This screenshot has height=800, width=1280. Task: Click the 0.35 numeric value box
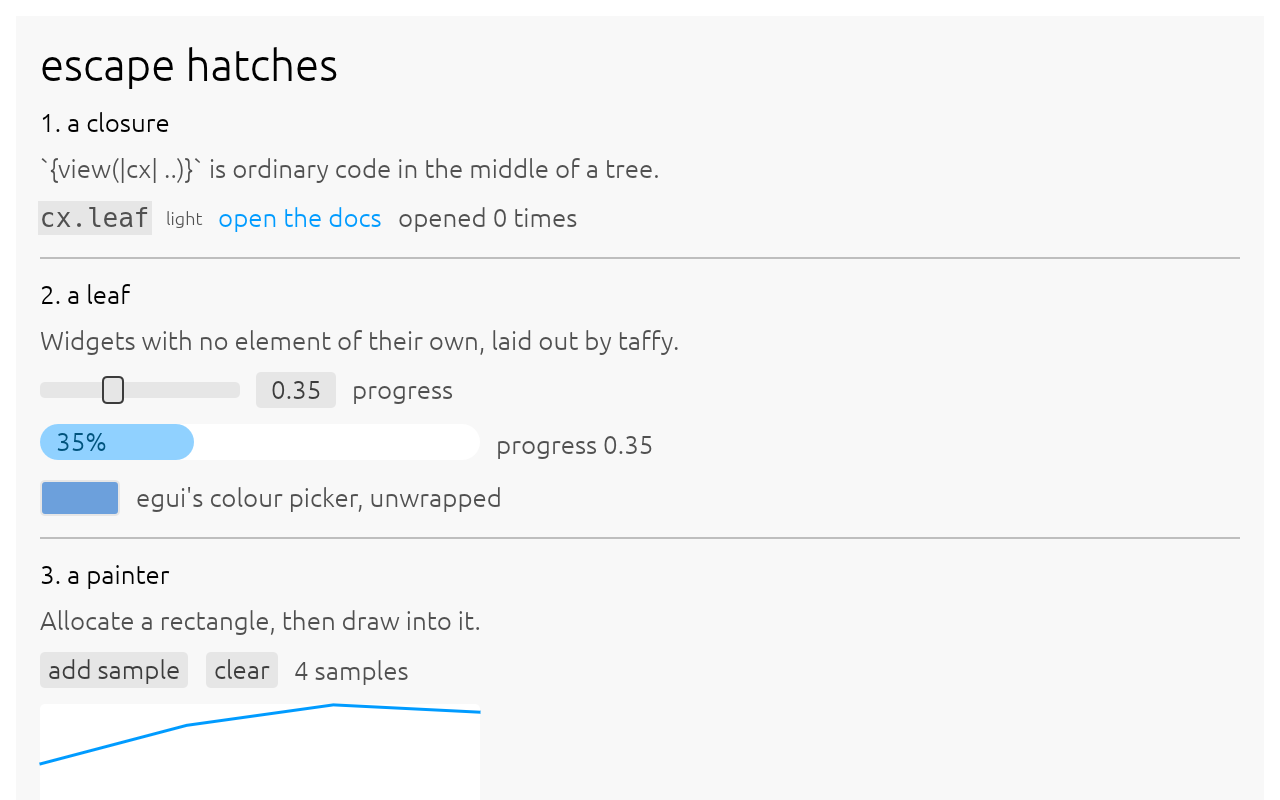tap(296, 390)
